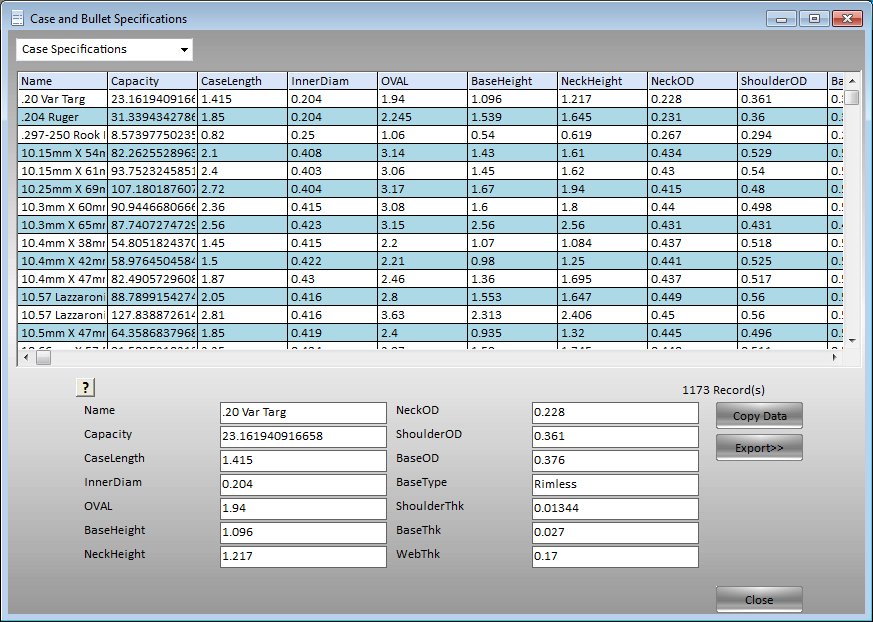Click the Export>> button
873x622 pixels.
pyautogui.click(x=758, y=447)
